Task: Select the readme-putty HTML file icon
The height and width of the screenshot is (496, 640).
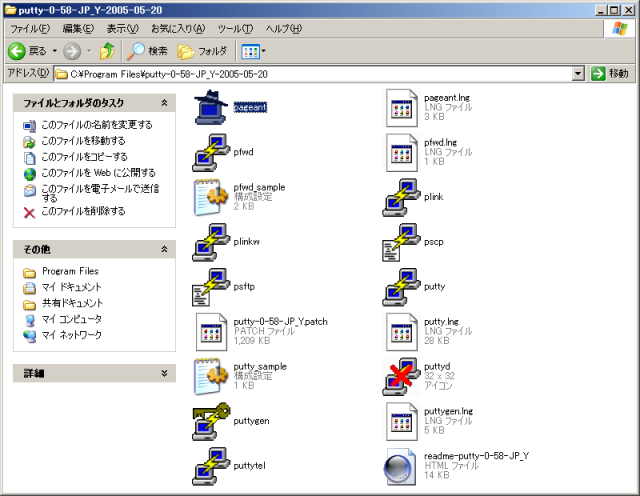Action: point(404,466)
